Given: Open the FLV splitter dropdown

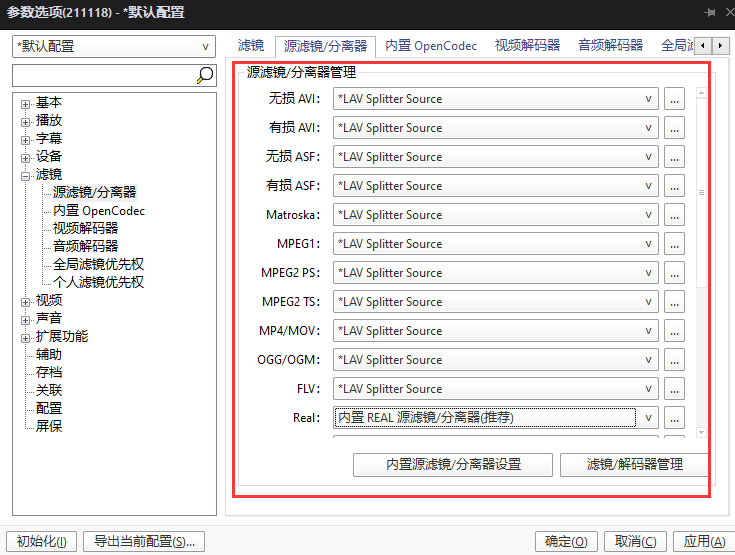Looking at the screenshot, I should (x=495, y=390).
